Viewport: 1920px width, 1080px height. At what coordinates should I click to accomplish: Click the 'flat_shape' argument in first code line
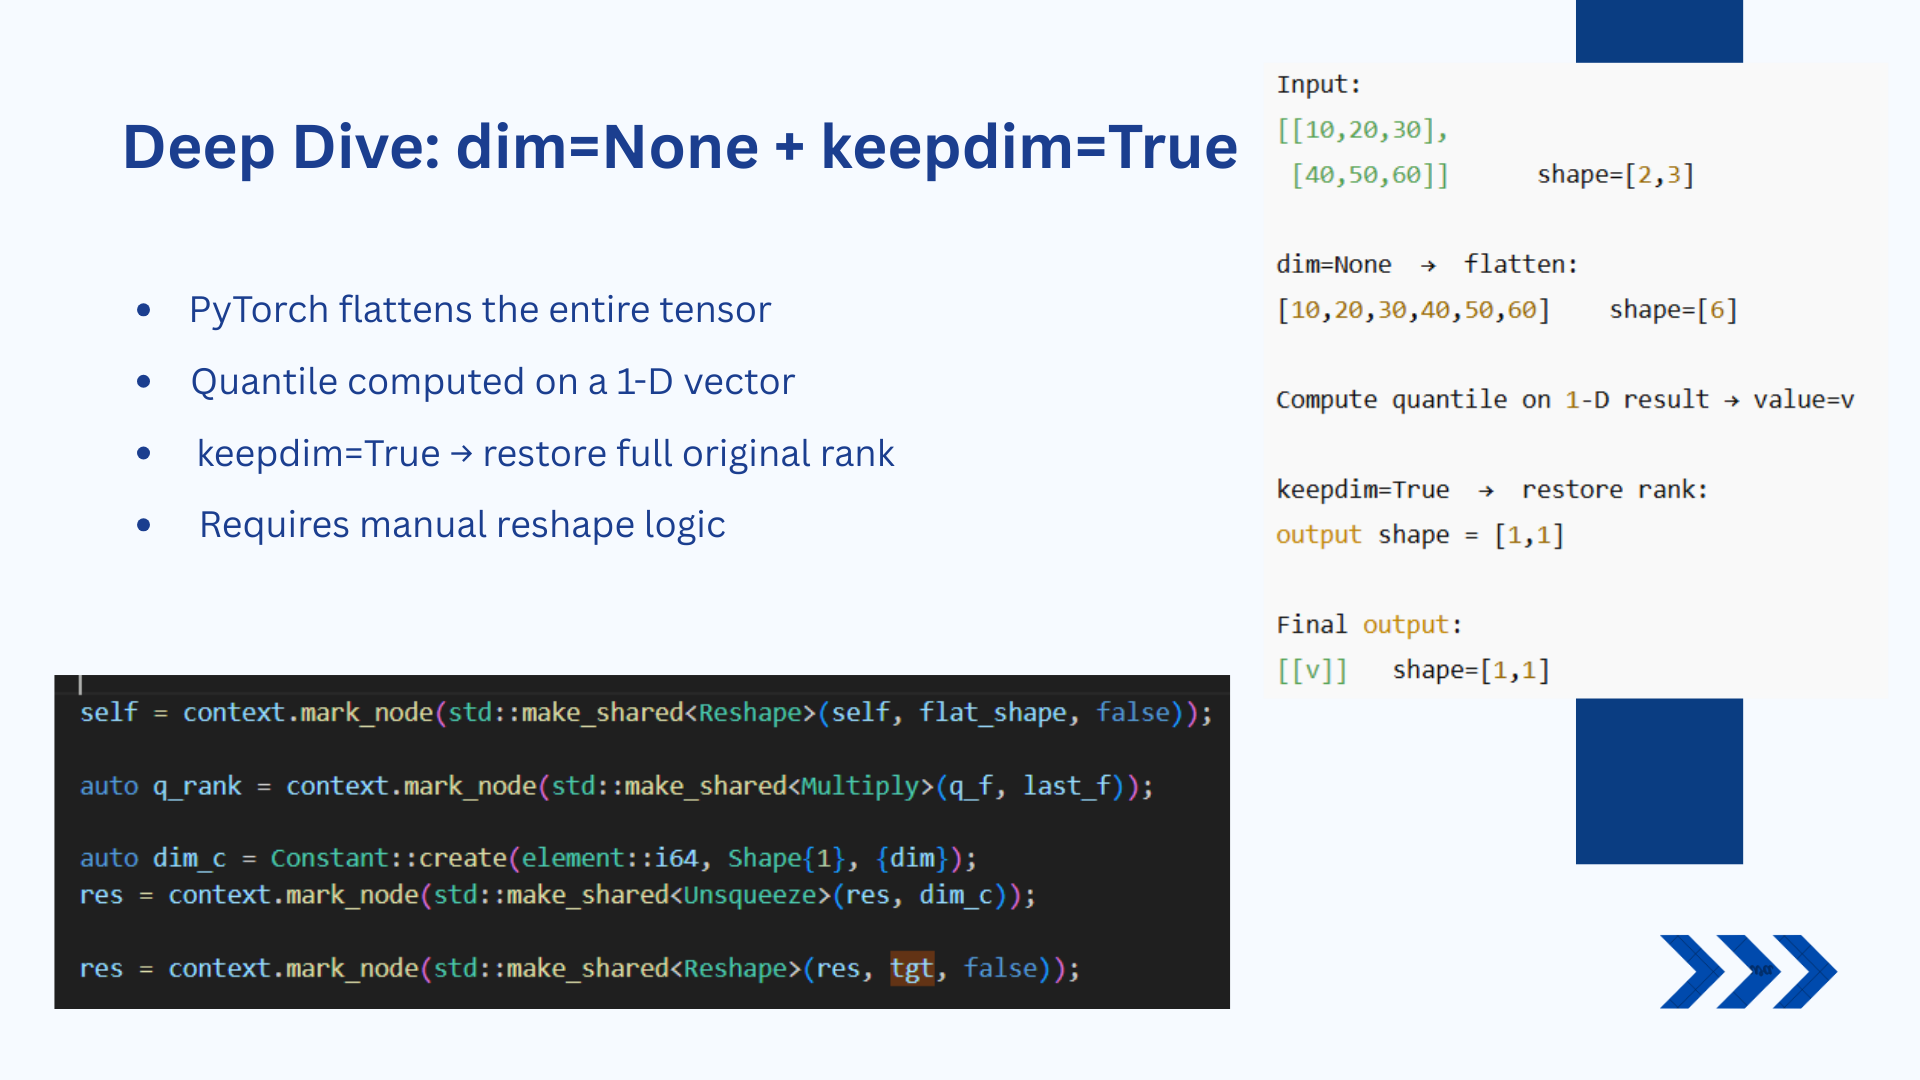[x=992, y=712]
